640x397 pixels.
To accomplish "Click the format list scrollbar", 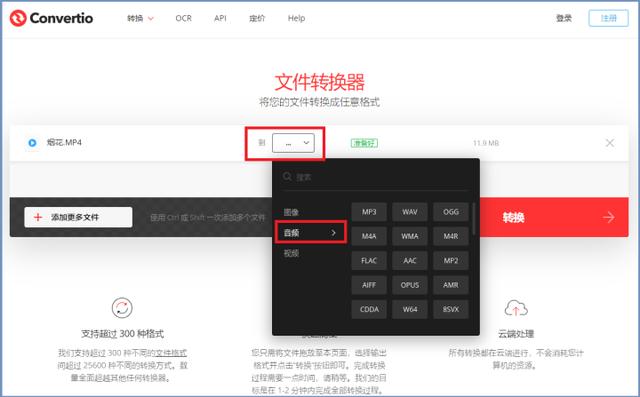I will pos(473,219).
